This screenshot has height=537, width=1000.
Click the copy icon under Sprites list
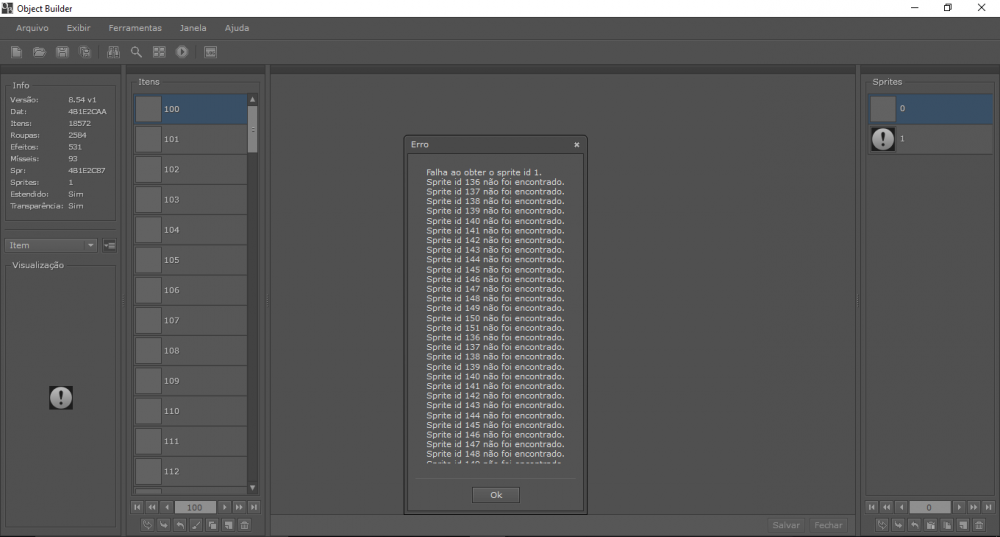click(x=947, y=525)
